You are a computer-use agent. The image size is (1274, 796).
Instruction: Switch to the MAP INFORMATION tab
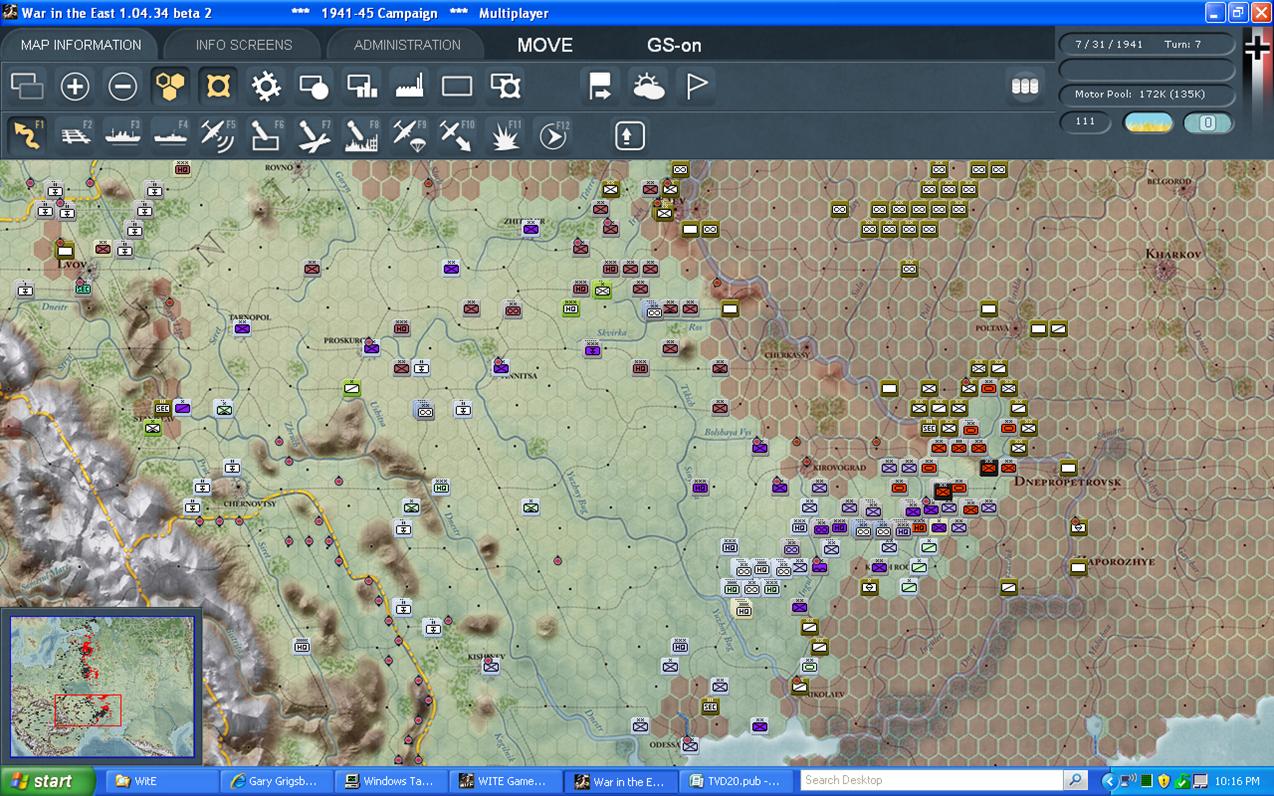pos(81,45)
